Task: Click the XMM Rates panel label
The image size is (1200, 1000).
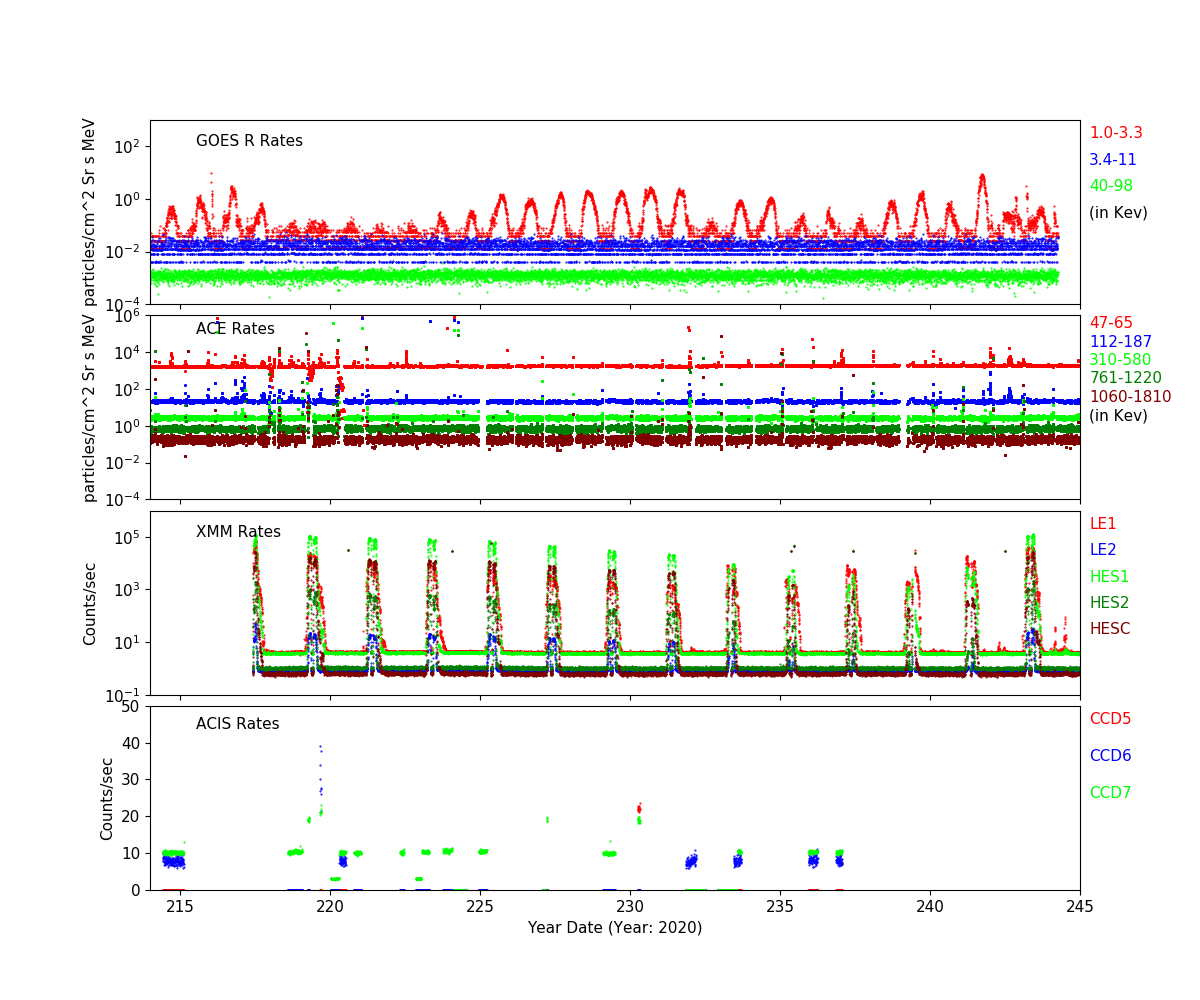Action: (238, 532)
